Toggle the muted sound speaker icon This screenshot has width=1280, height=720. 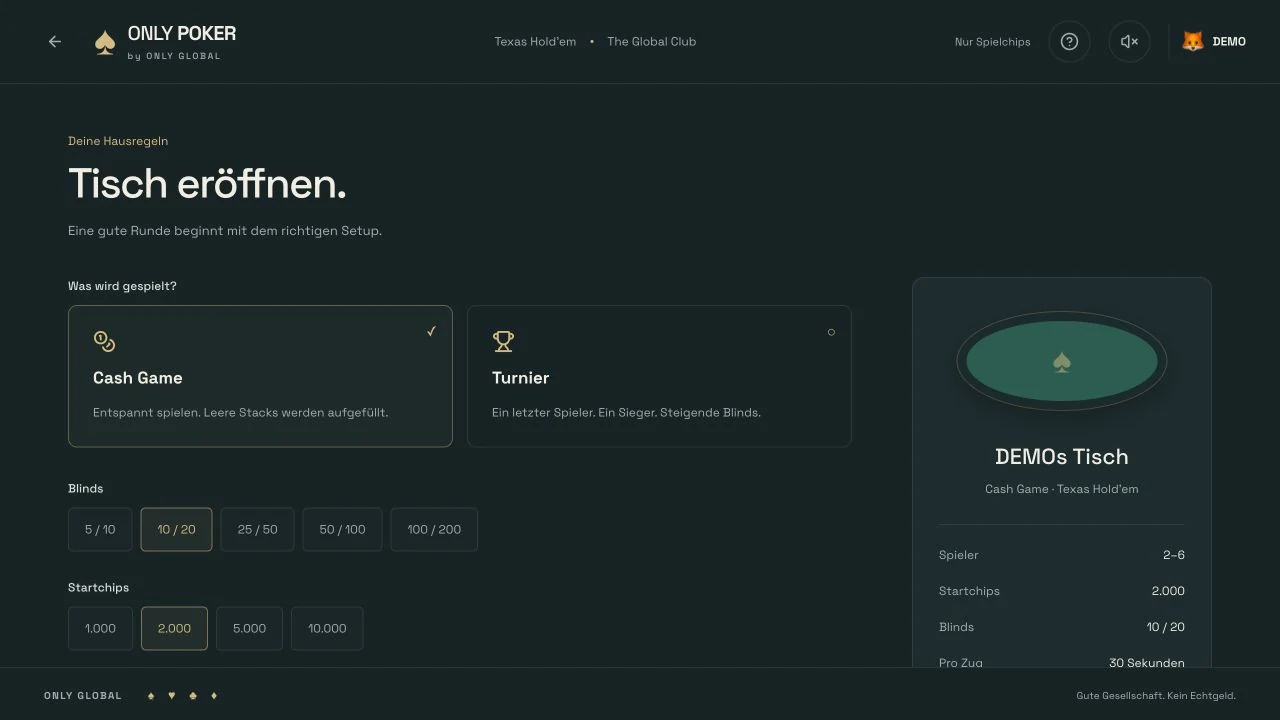click(1129, 42)
